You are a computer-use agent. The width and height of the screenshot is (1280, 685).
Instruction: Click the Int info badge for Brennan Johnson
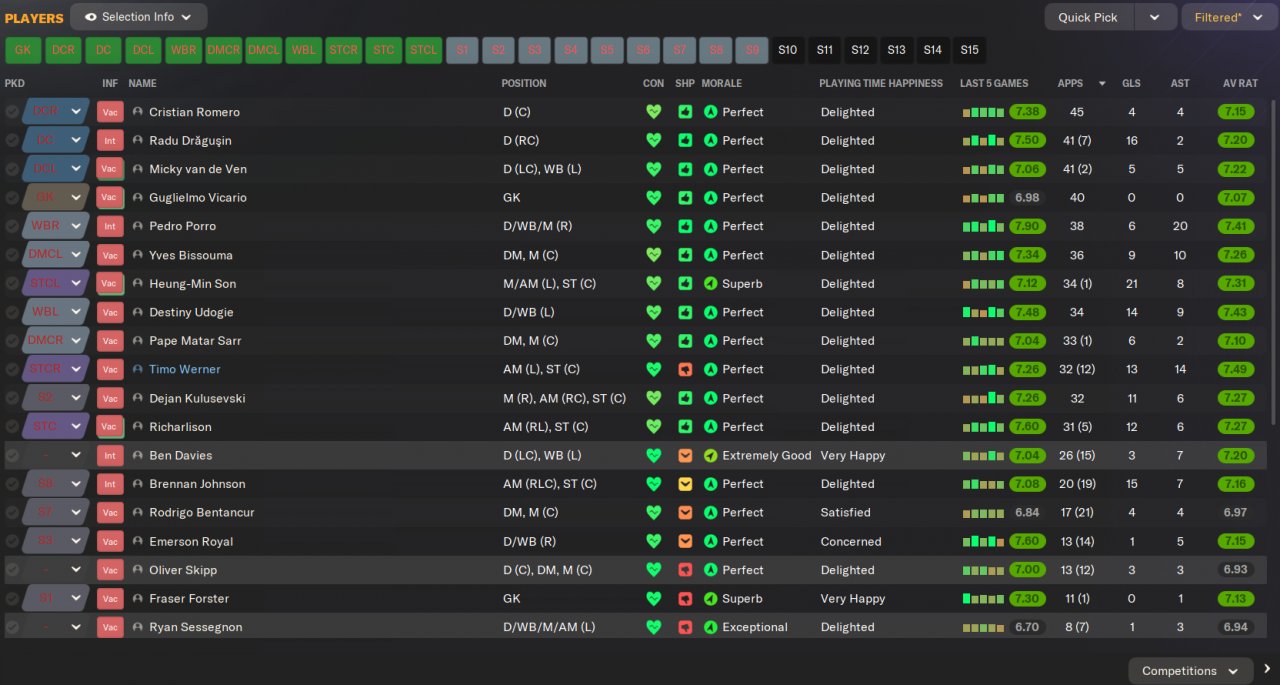(110, 484)
